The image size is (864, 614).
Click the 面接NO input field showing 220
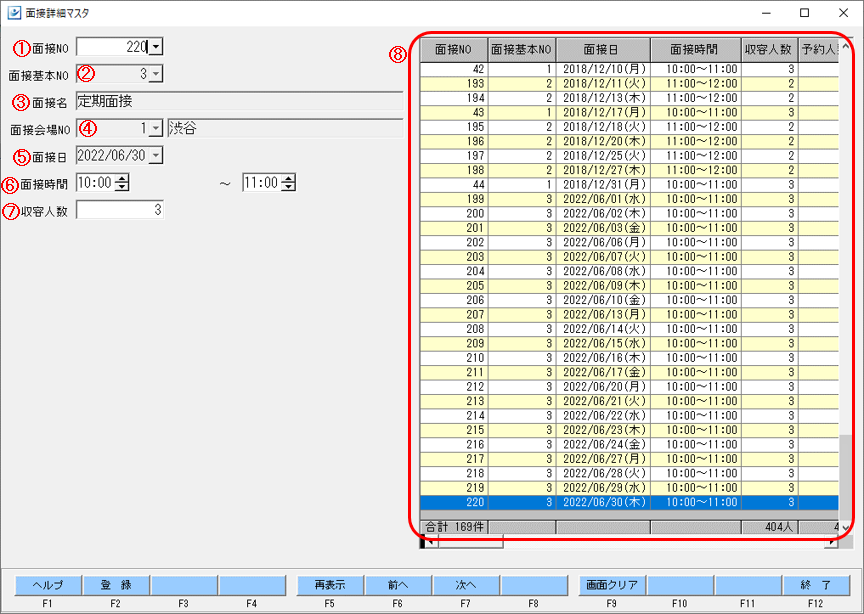113,47
